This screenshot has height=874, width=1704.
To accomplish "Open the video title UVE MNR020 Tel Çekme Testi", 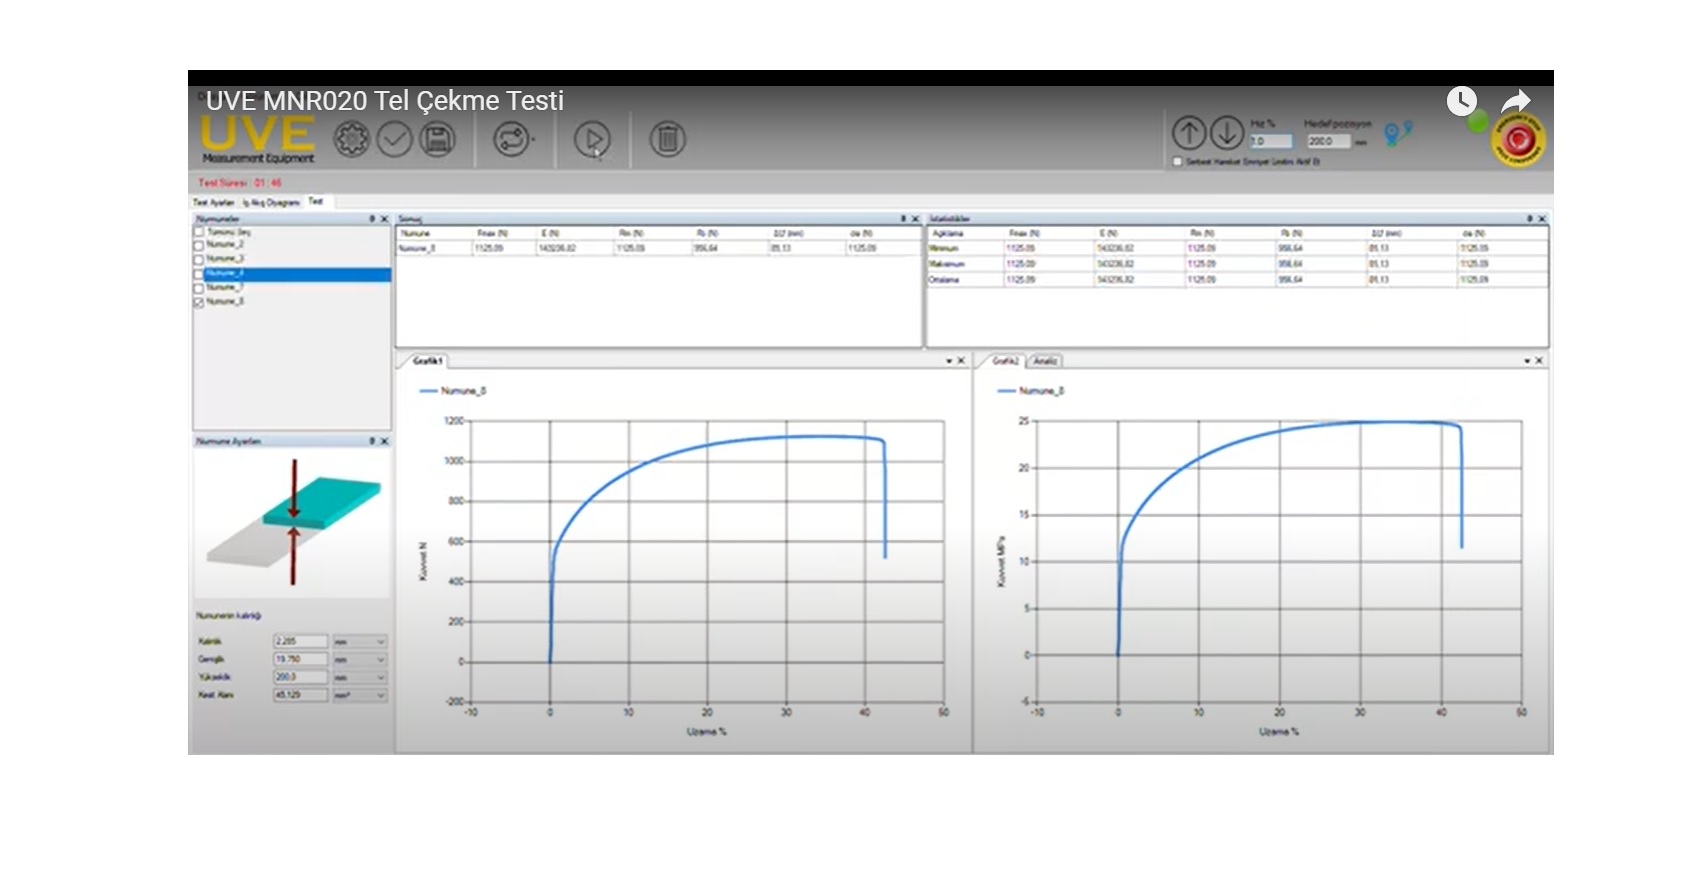I will pyautogui.click(x=385, y=100).
